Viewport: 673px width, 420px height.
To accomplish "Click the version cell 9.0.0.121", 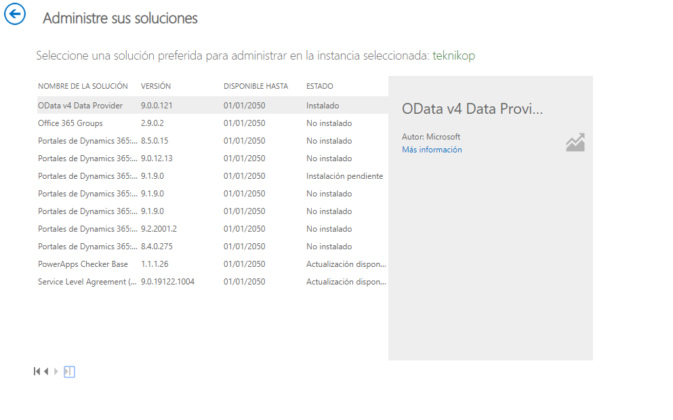I will [157, 106].
